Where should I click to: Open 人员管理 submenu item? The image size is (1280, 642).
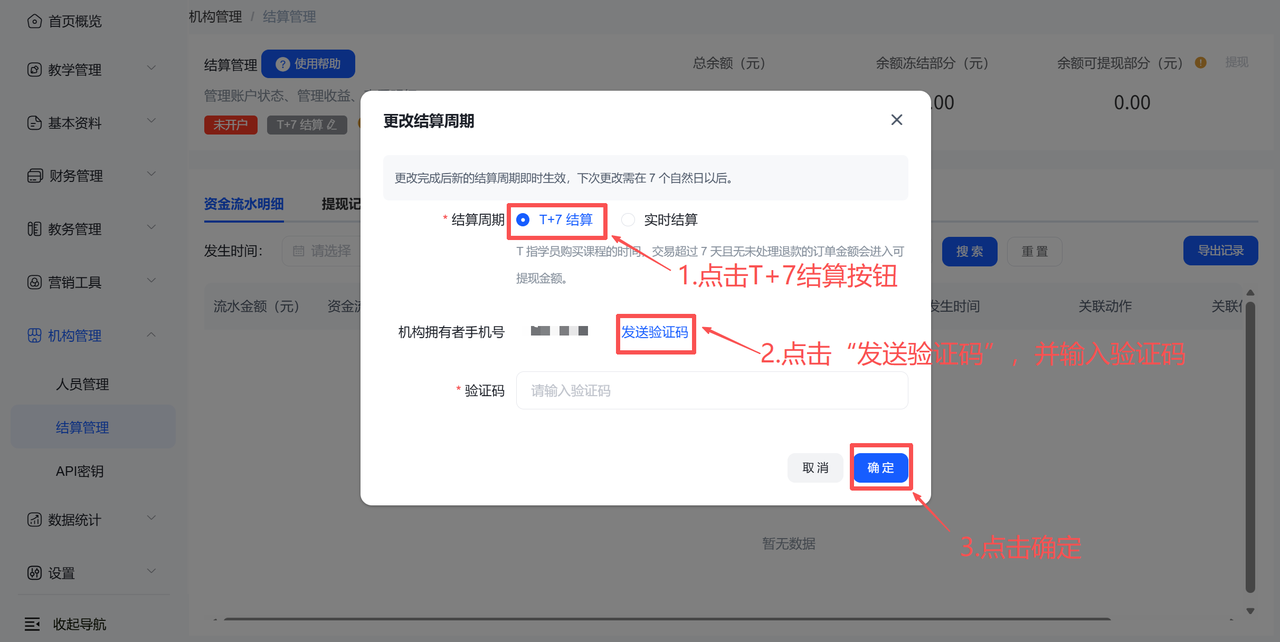(82, 384)
